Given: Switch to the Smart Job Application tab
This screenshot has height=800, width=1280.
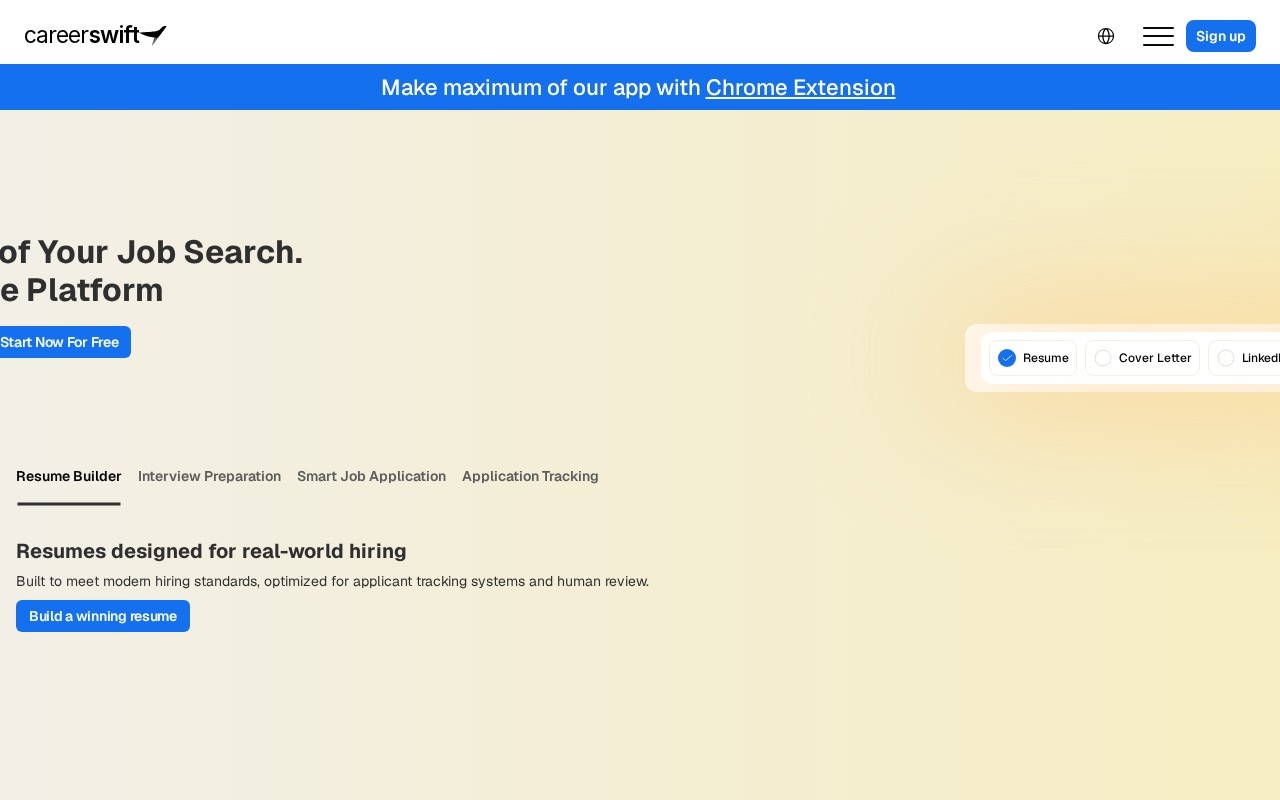Looking at the screenshot, I should [x=371, y=476].
